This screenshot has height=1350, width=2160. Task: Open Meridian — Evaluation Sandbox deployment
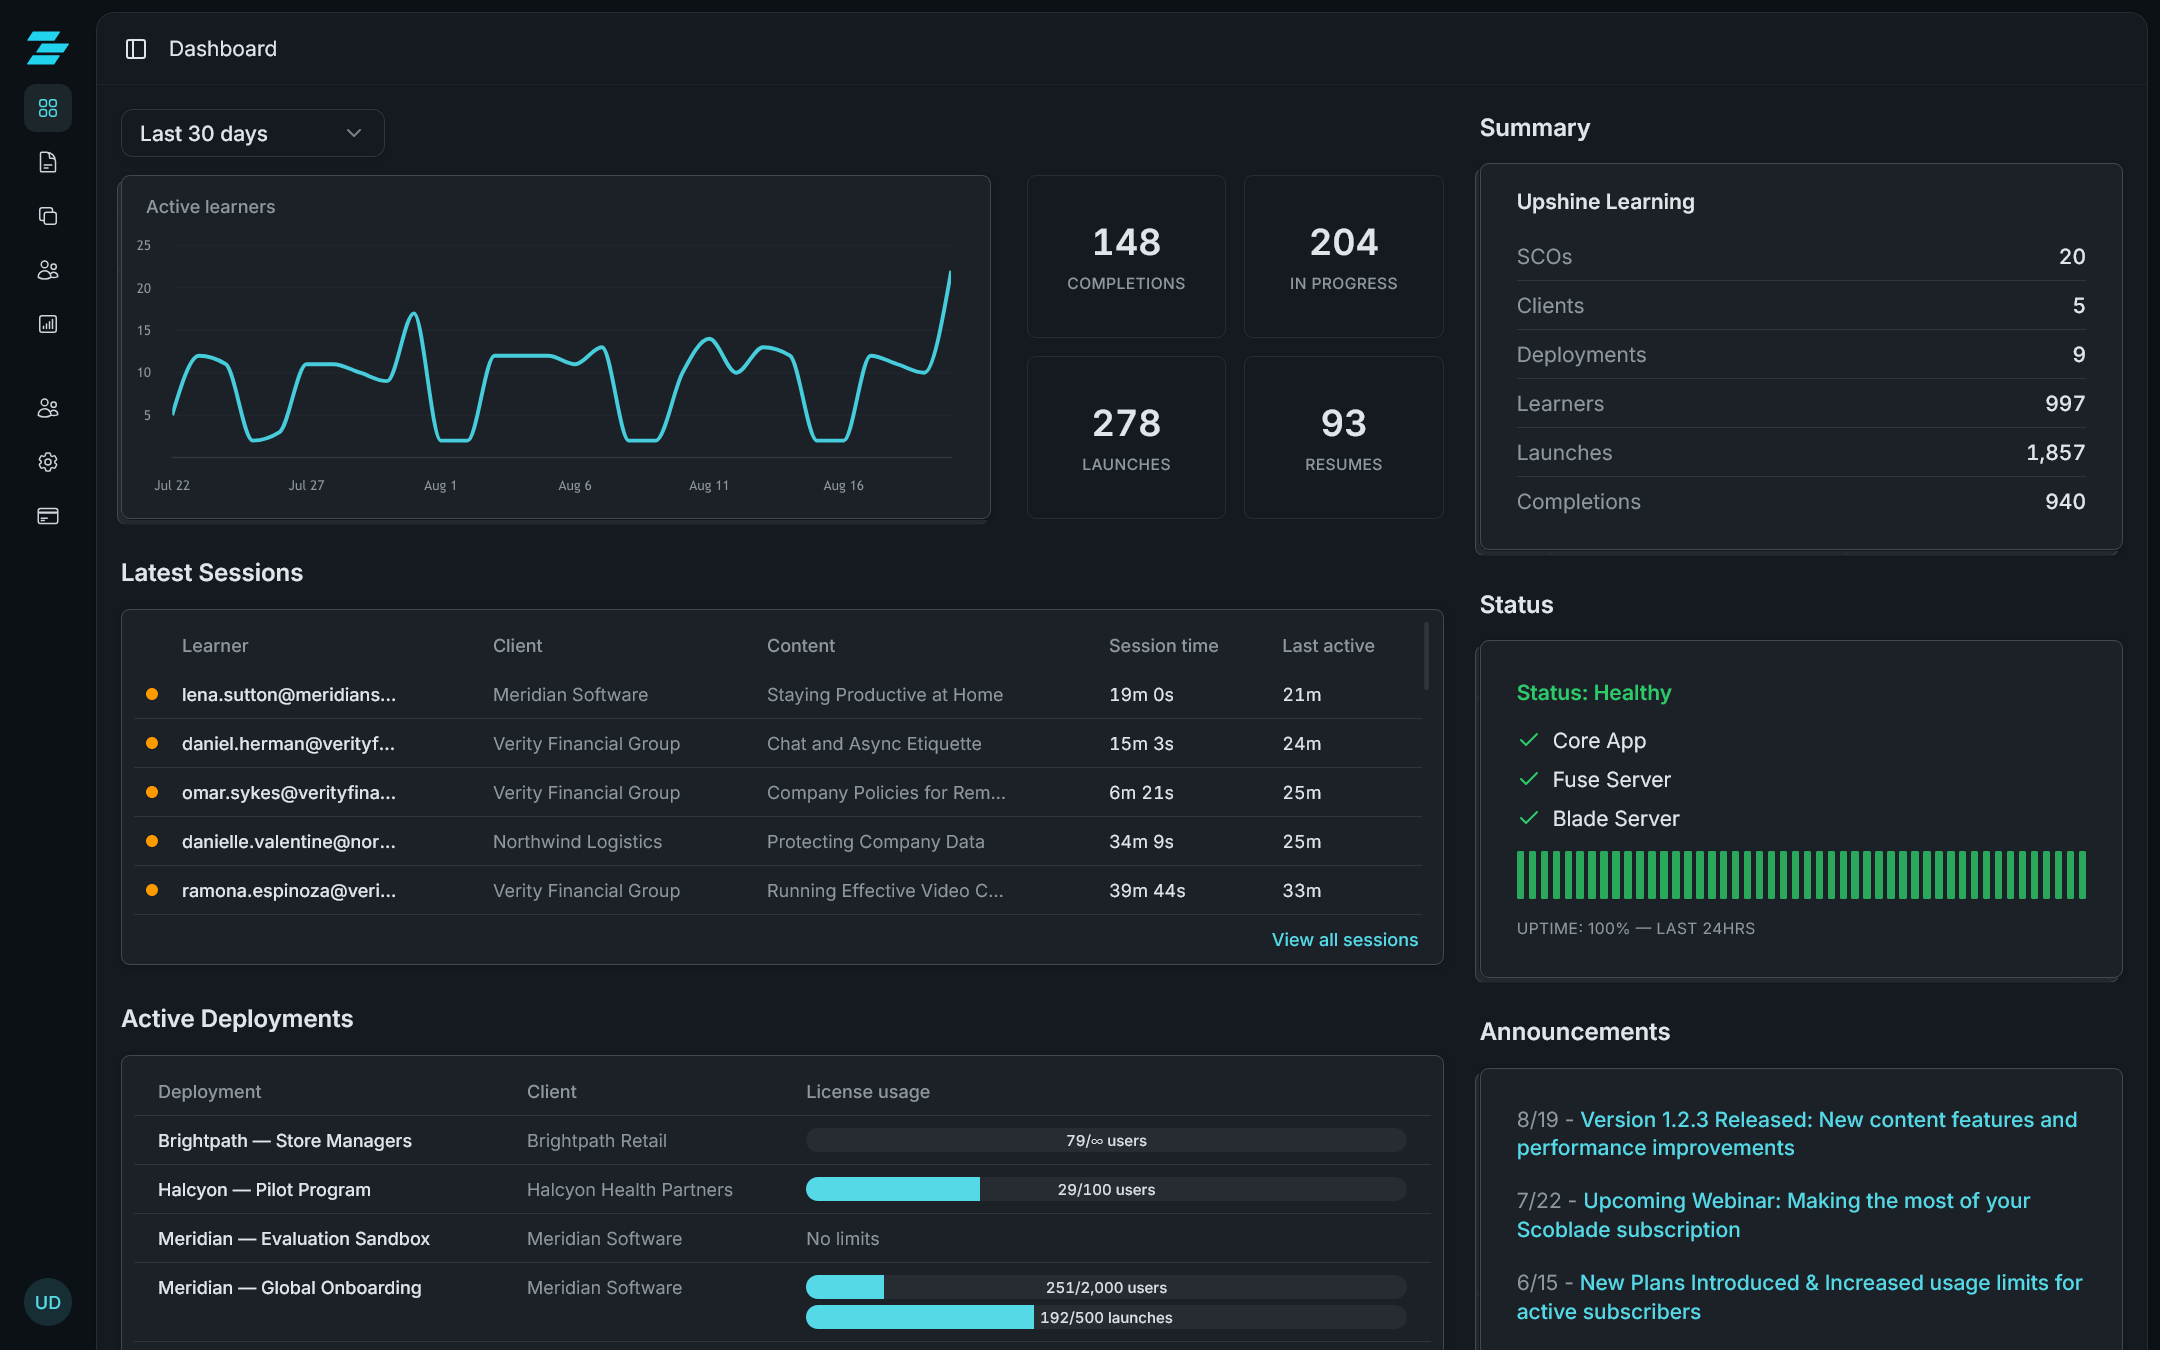click(294, 1238)
